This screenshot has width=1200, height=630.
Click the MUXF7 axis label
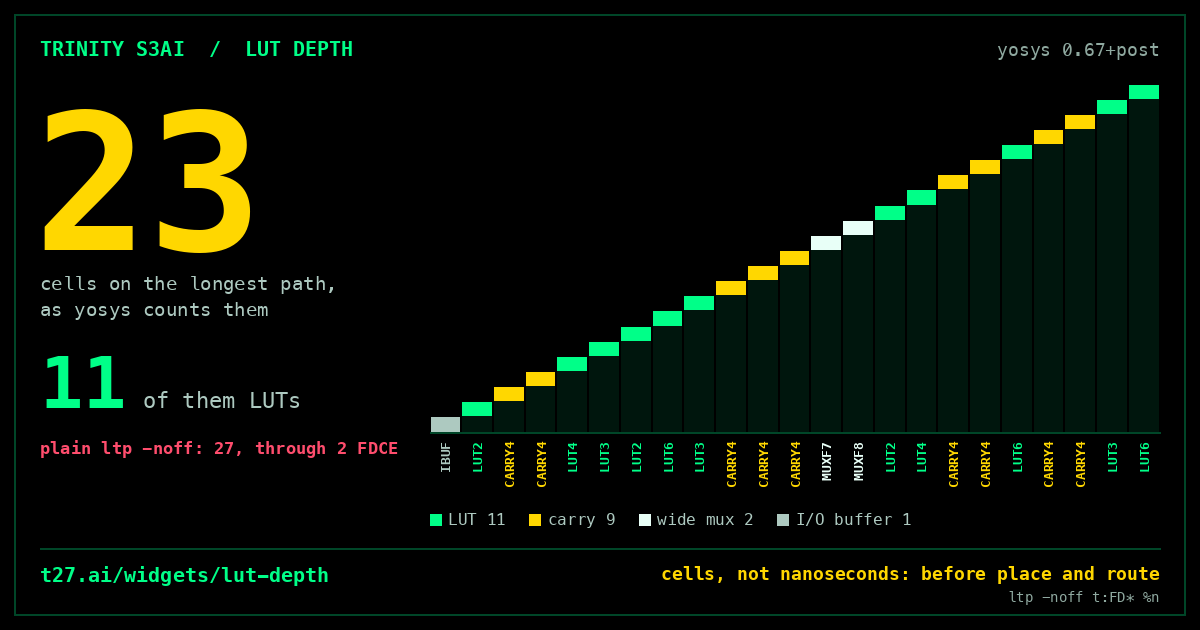[x=827, y=461]
